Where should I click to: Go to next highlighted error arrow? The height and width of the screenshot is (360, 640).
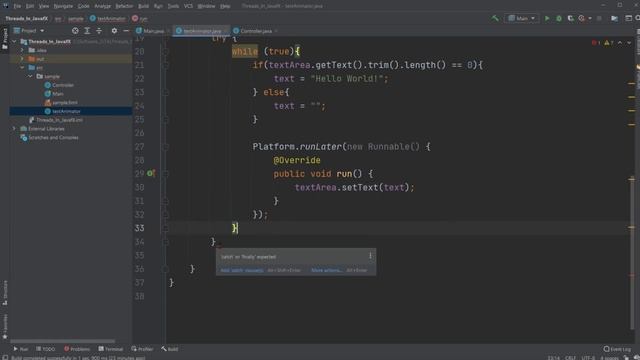tap(629, 43)
